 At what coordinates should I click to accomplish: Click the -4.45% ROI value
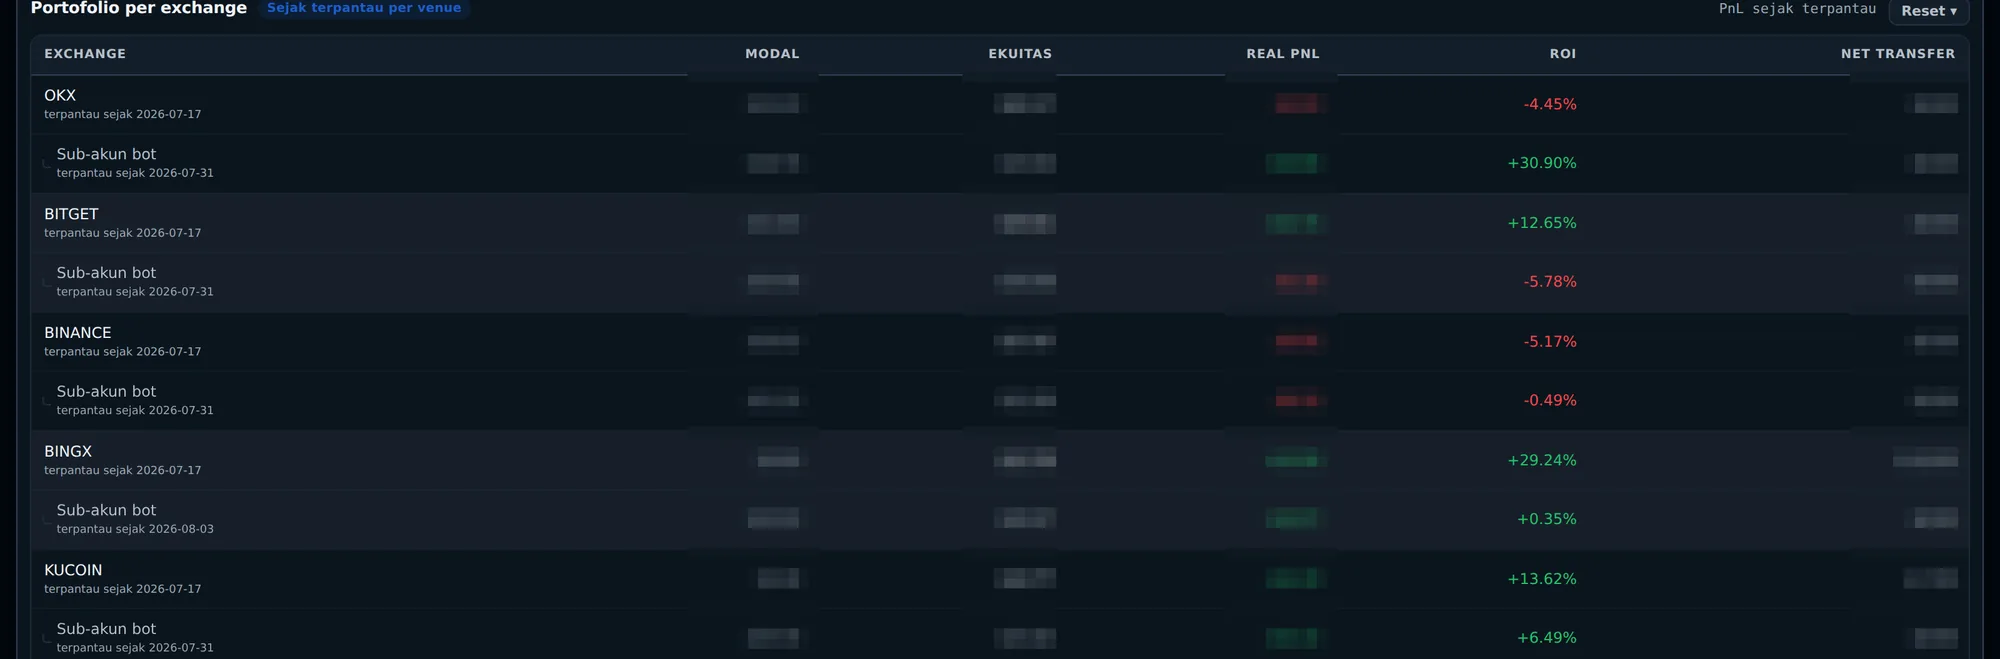[1550, 104]
